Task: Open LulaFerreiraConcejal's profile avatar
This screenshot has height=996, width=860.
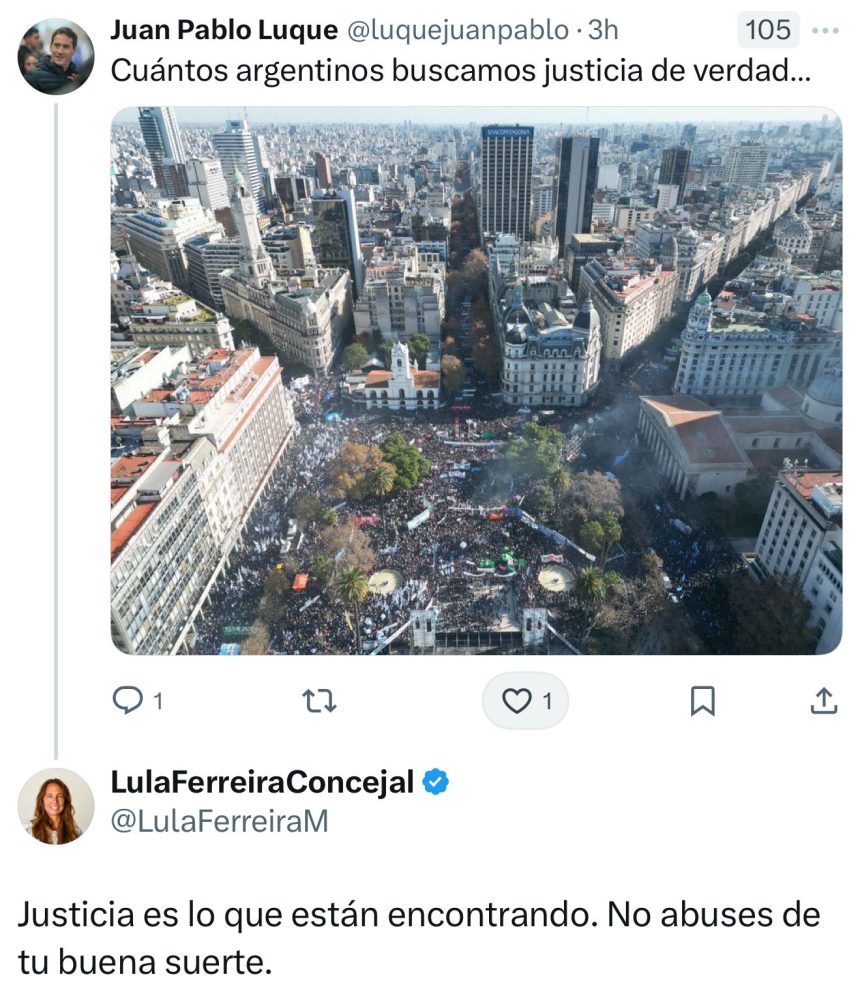Action: coord(56,805)
